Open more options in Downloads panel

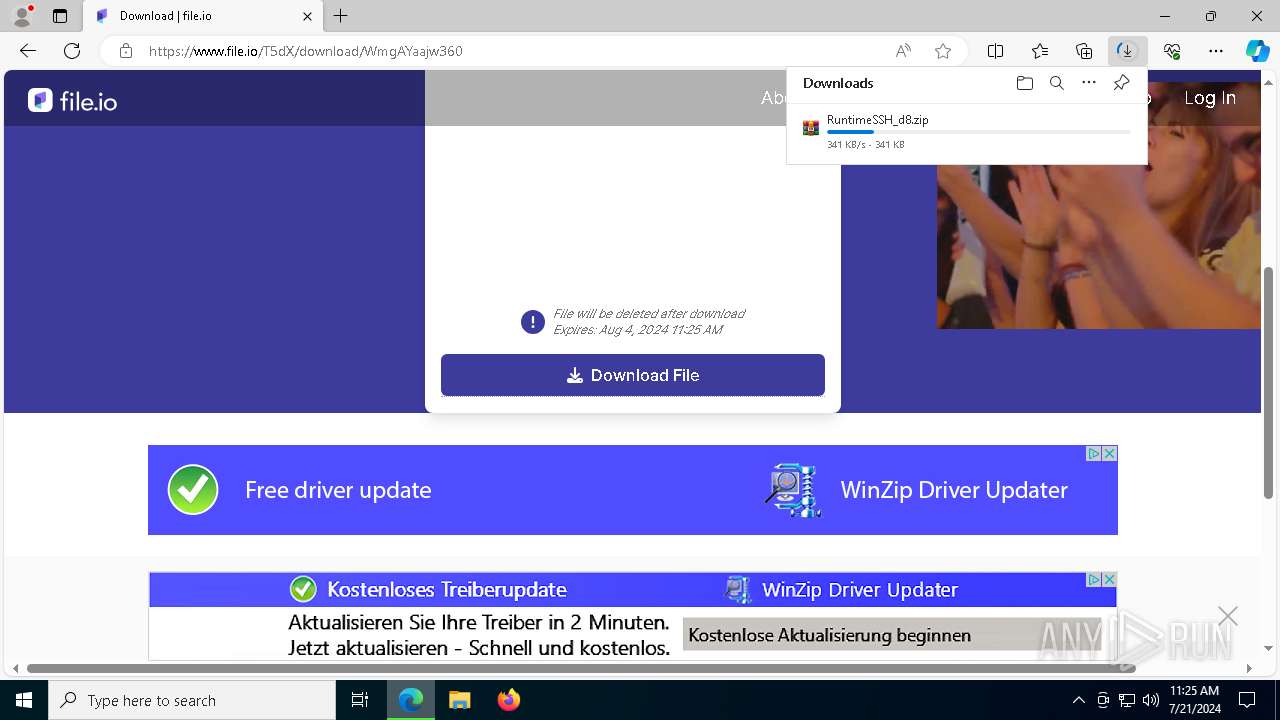(1089, 83)
